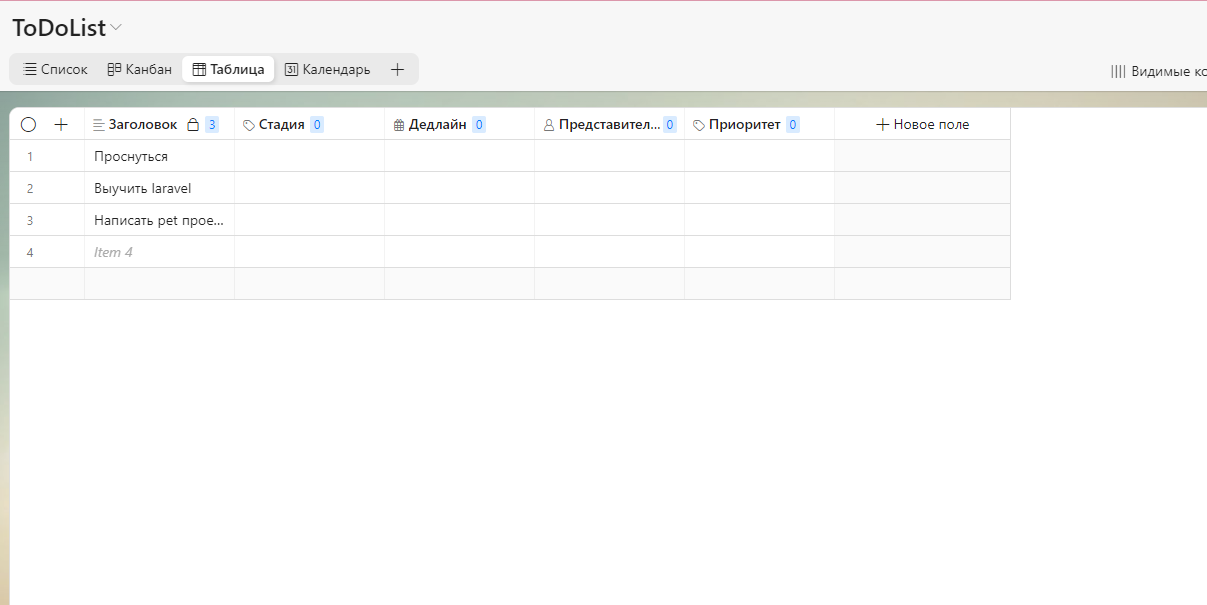Select the Таблица view tab
This screenshot has height=605, width=1207.
228,69
